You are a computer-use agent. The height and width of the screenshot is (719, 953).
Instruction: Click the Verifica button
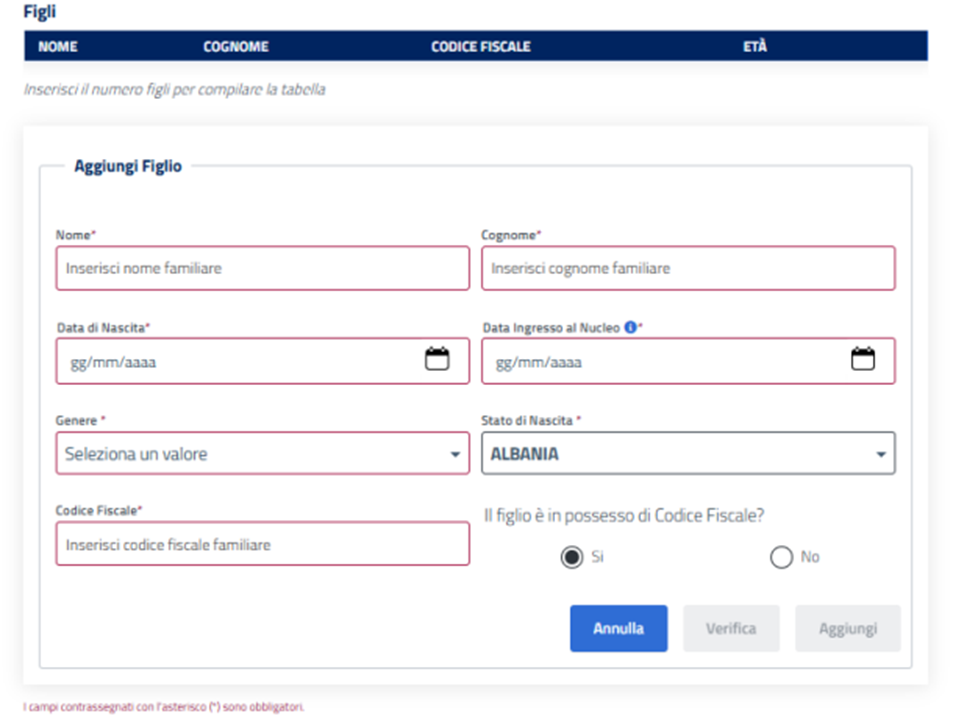pyautogui.click(x=730, y=629)
